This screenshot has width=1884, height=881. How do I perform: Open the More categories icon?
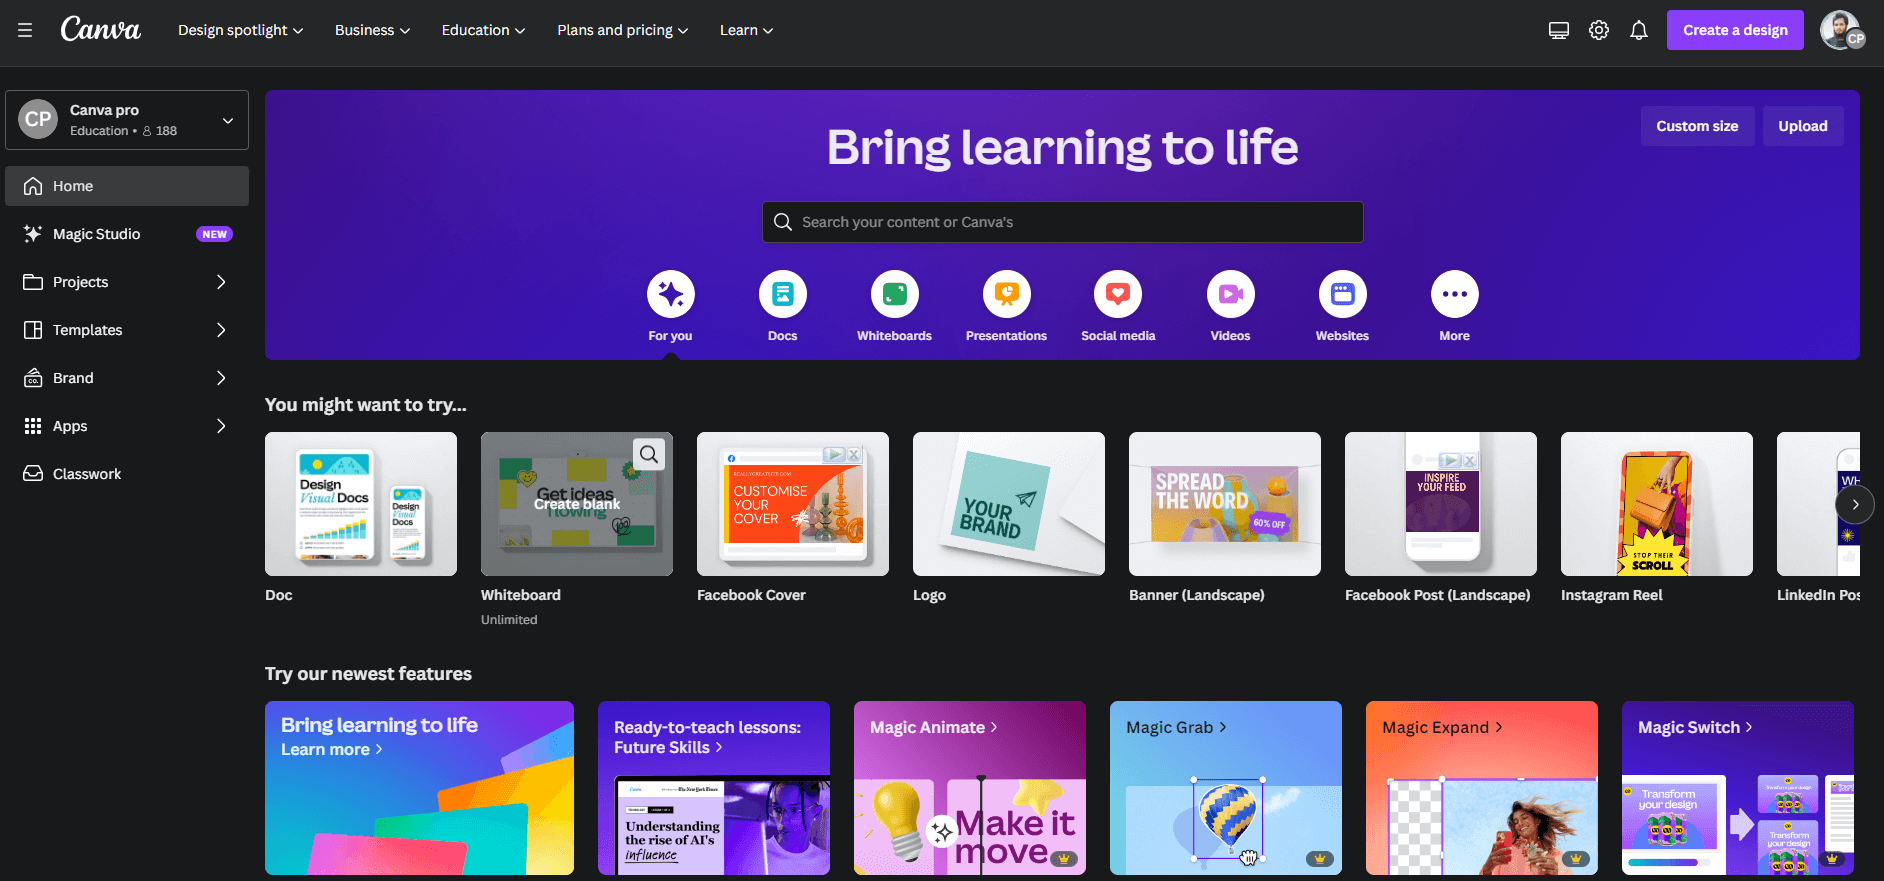pos(1455,294)
